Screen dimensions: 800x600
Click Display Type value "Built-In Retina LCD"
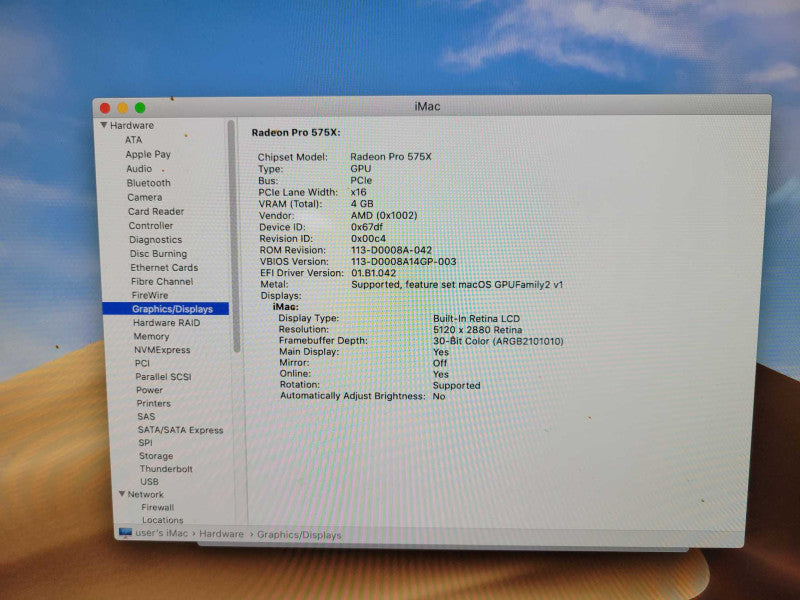point(476,318)
